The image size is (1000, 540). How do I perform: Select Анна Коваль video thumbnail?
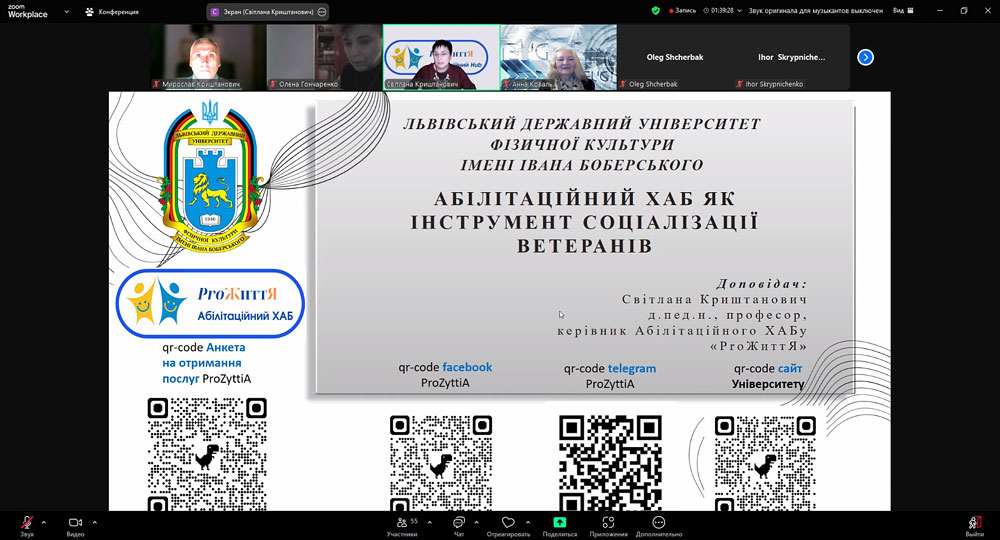coord(559,57)
